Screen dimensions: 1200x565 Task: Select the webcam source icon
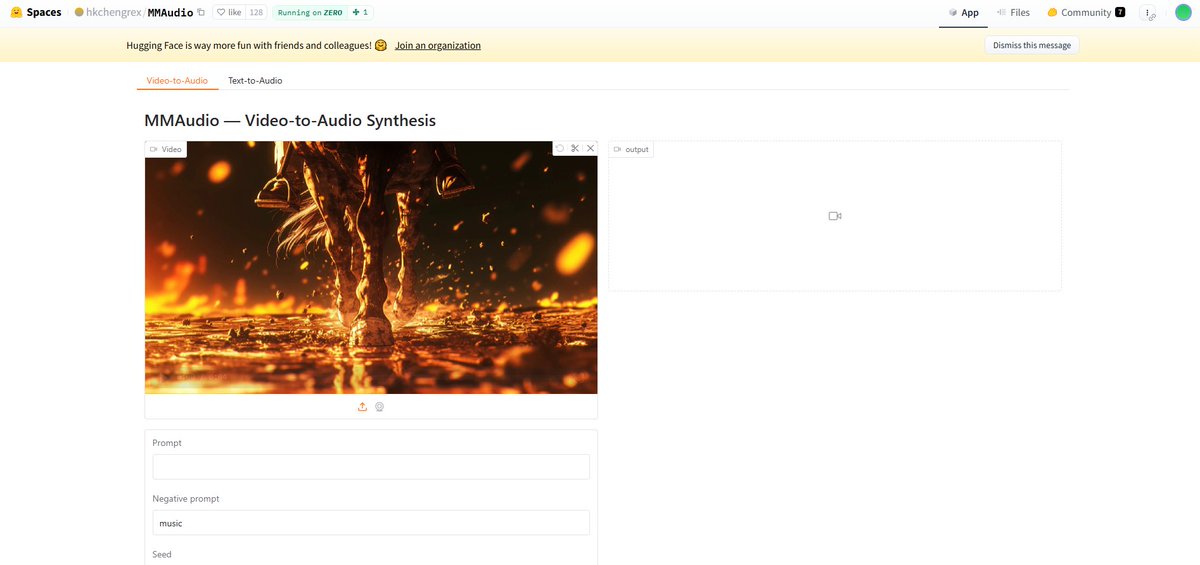coord(380,407)
